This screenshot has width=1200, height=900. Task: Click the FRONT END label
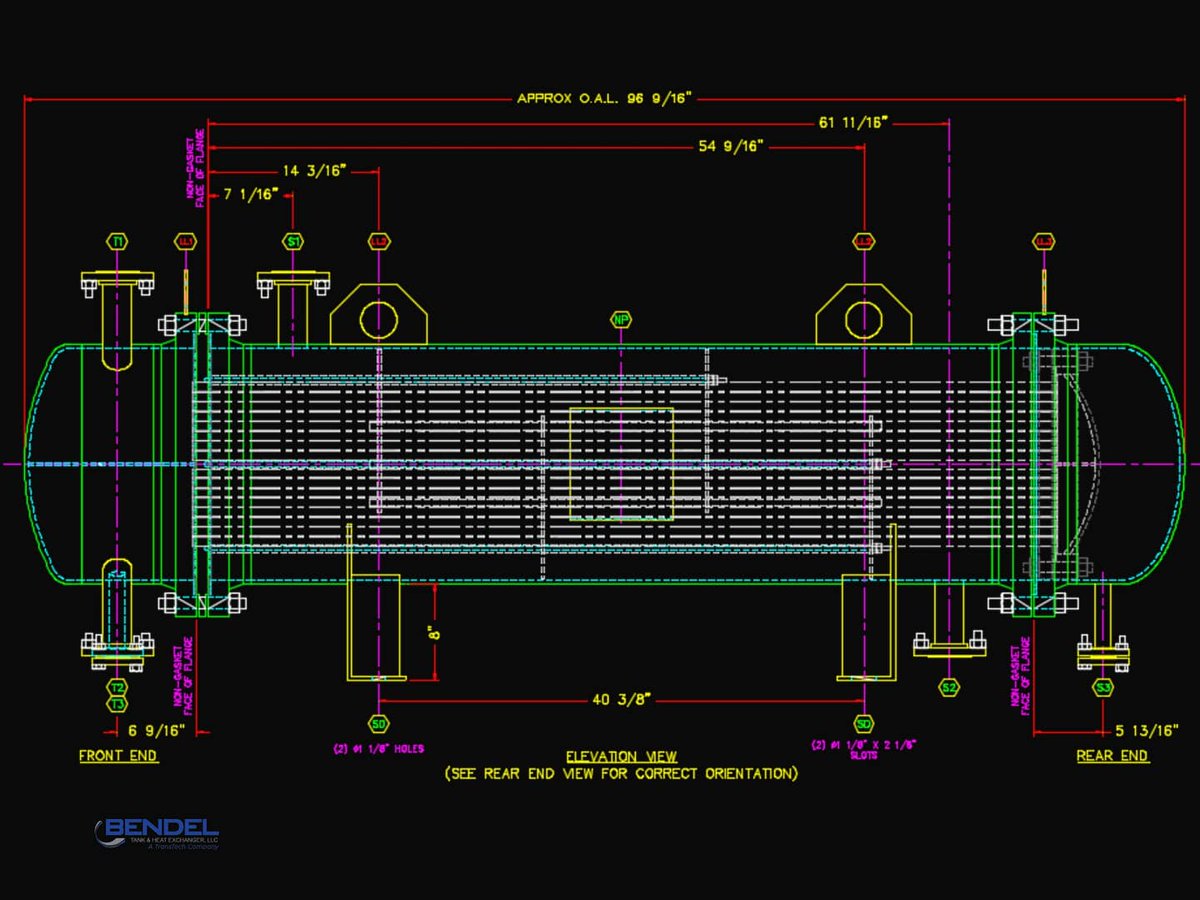tap(118, 756)
